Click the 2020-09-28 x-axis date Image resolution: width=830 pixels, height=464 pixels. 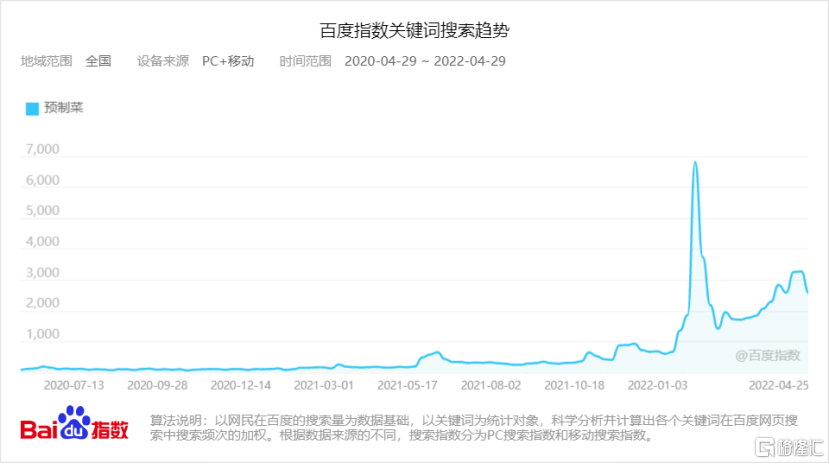(x=157, y=386)
